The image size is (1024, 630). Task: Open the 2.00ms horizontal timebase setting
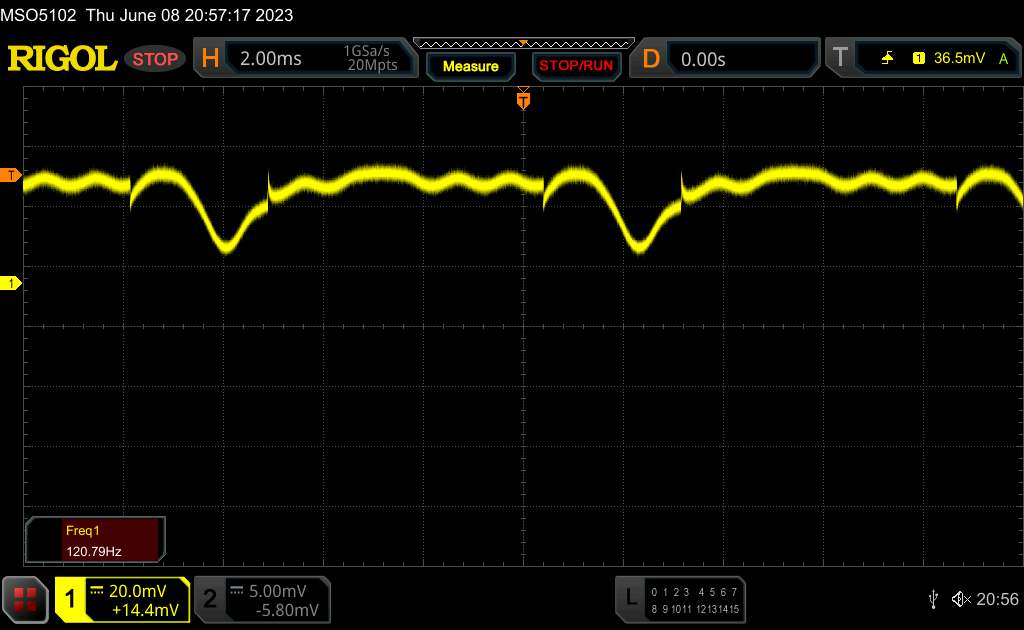pyautogui.click(x=271, y=59)
